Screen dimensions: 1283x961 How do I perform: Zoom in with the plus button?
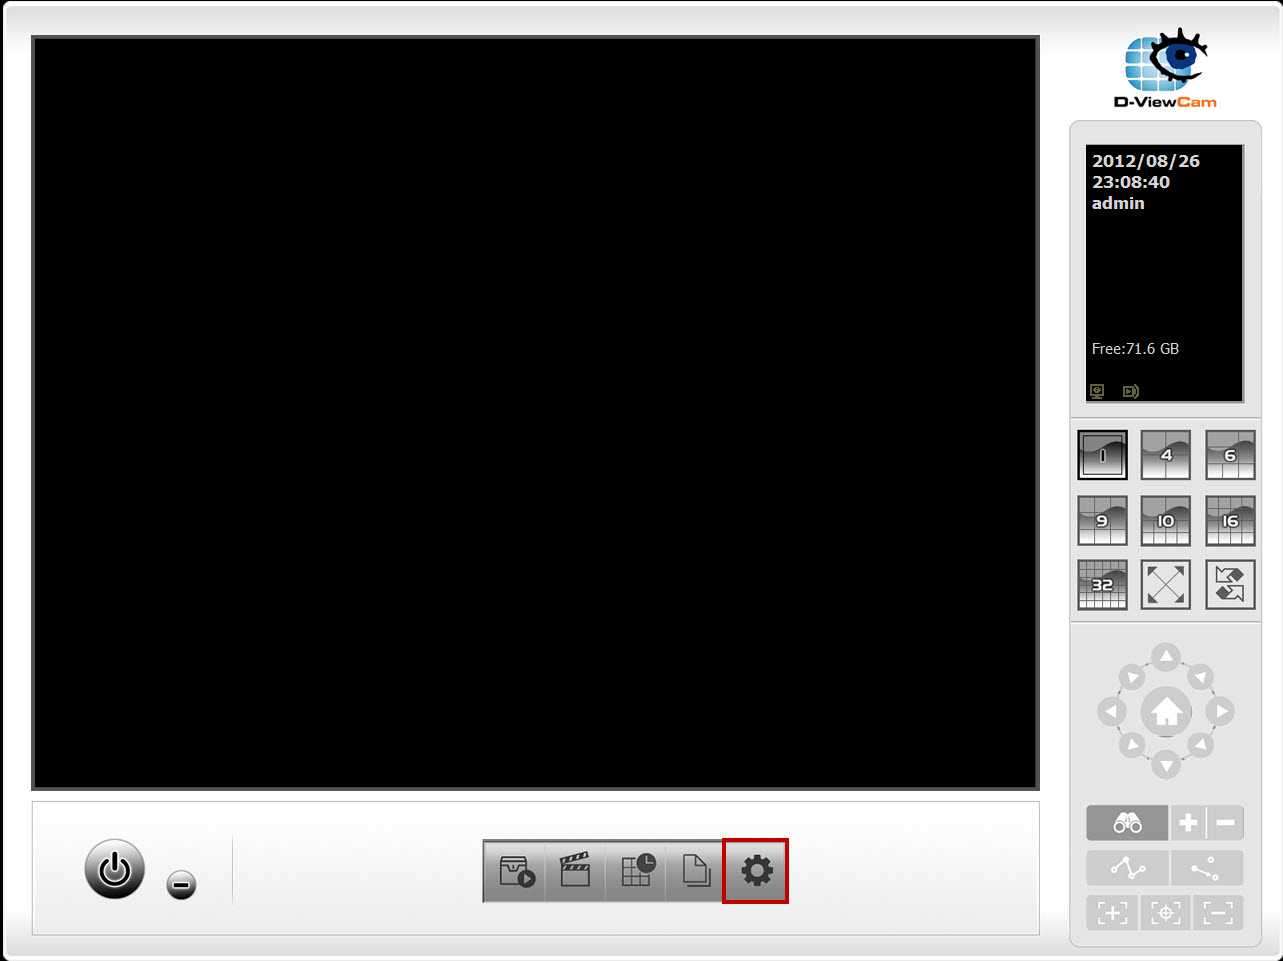[x=1188, y=823]
